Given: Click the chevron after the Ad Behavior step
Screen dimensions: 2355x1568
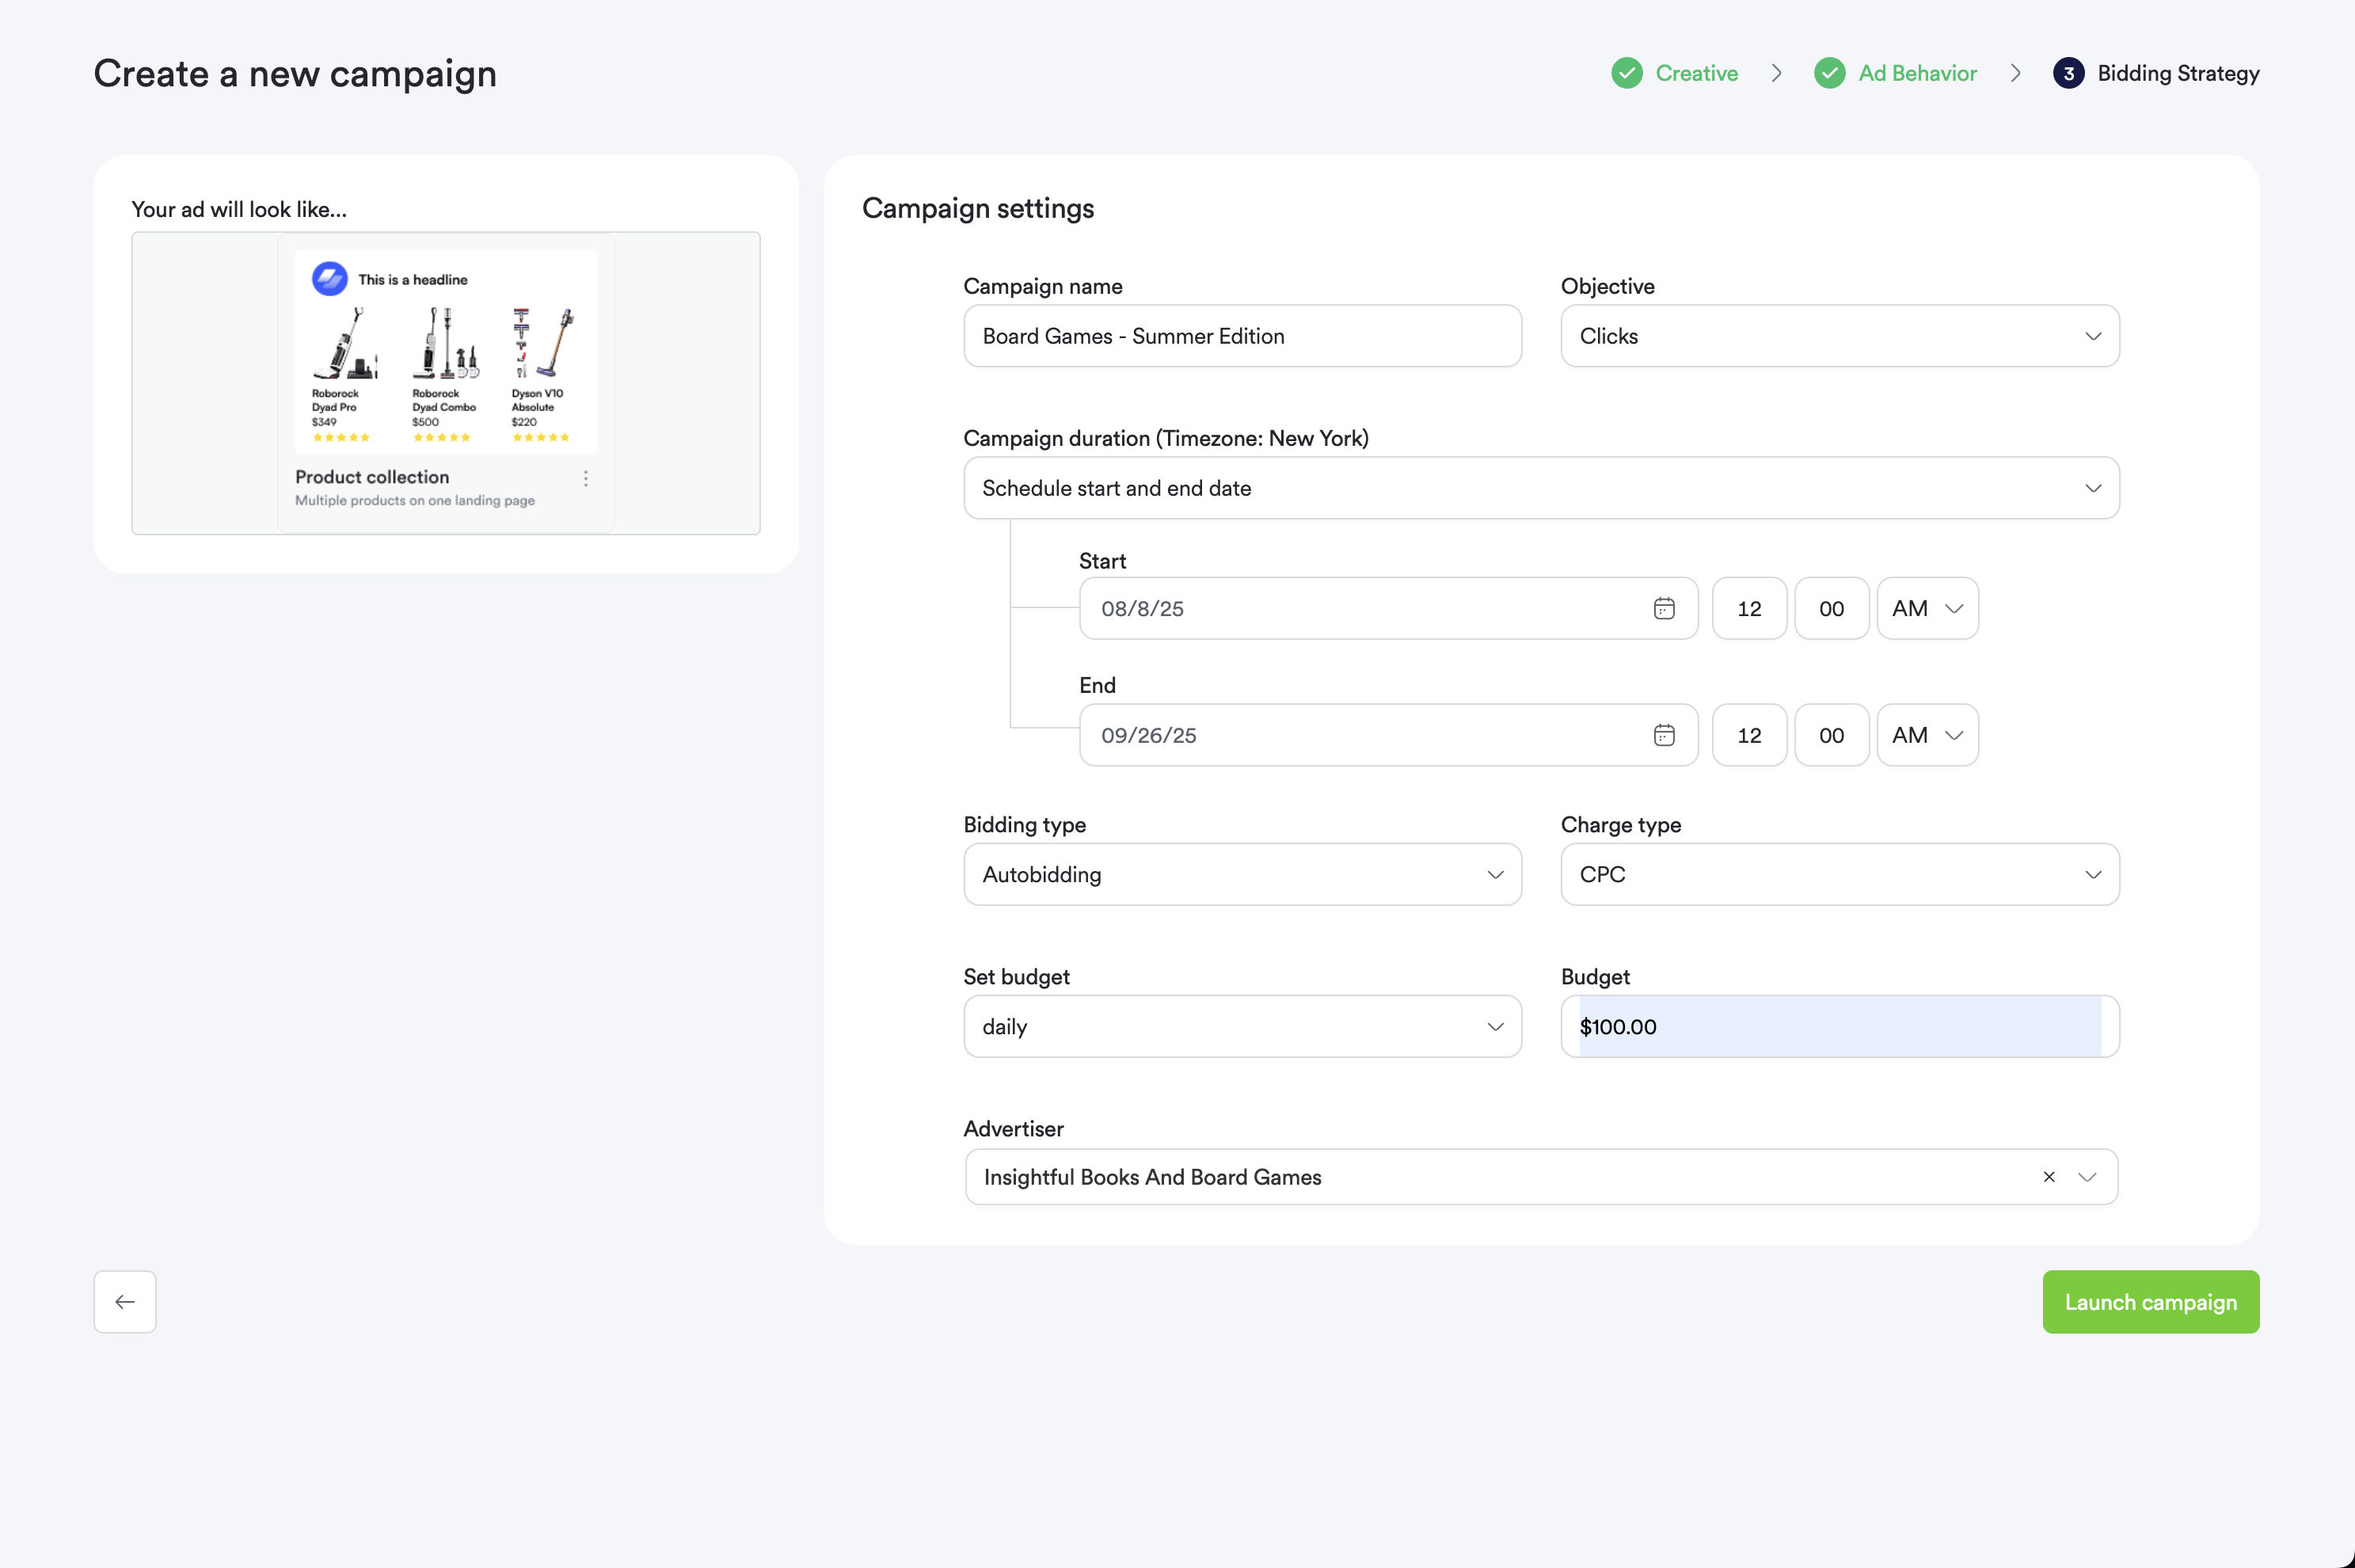Looking at the screenshot, I should click(x=2015, y=73).
